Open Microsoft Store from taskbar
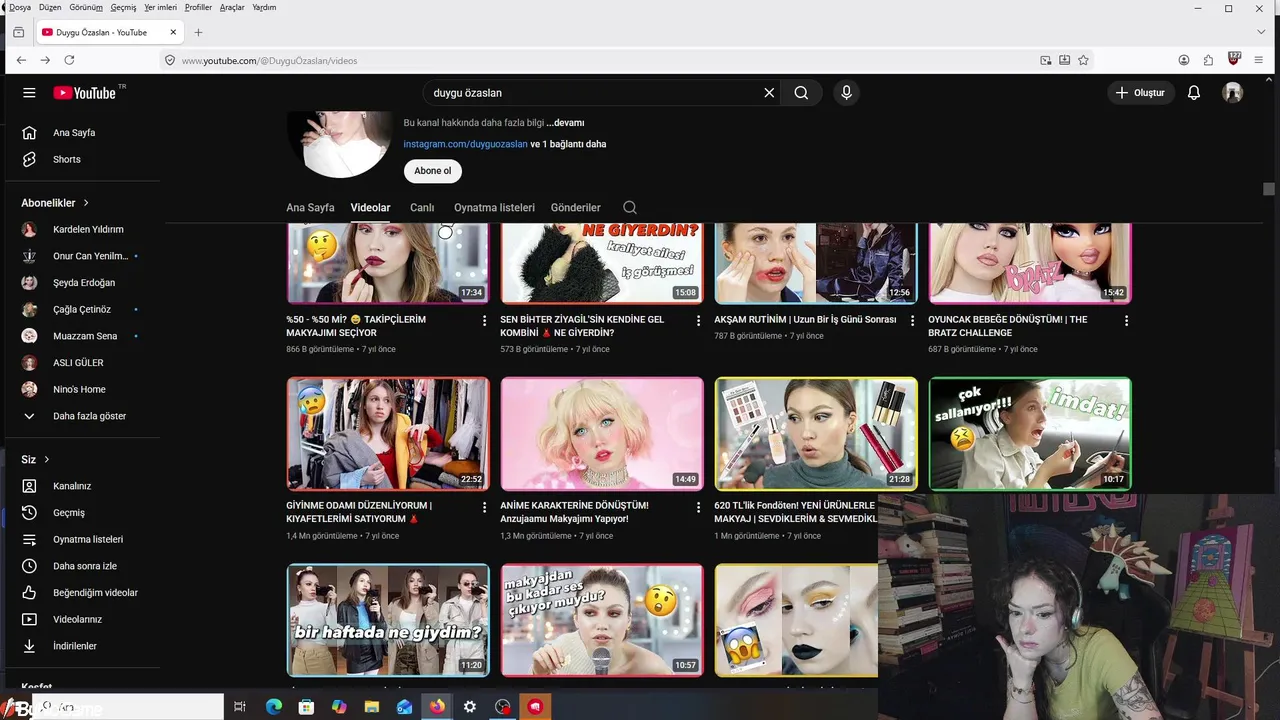 306,707
